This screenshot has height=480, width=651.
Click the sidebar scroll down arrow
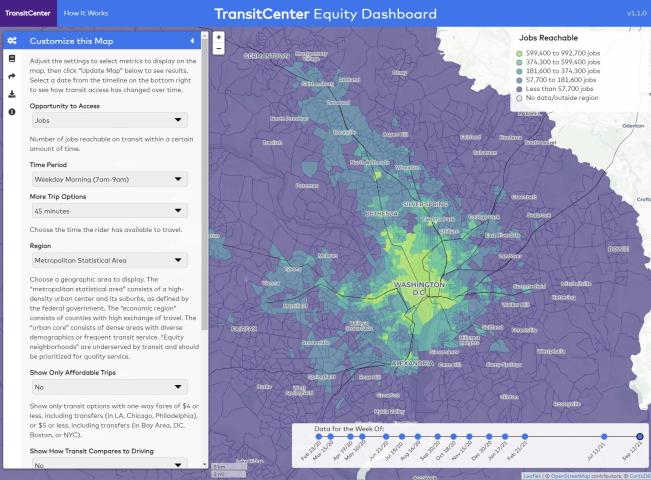tap(204, 465)
